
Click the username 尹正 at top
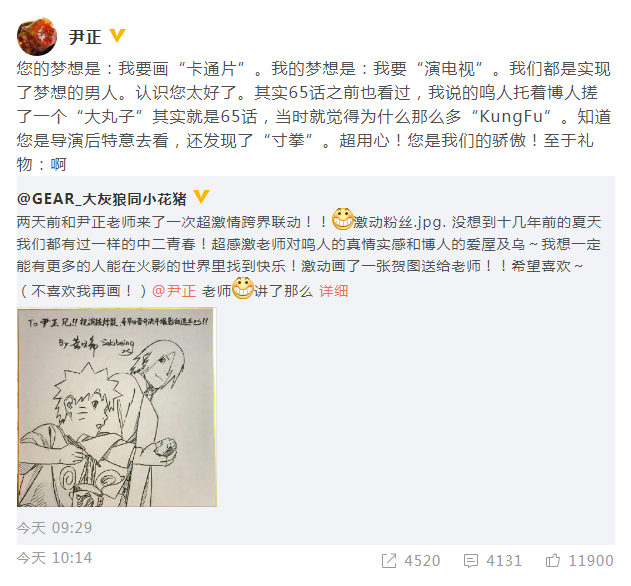(85, 37)
